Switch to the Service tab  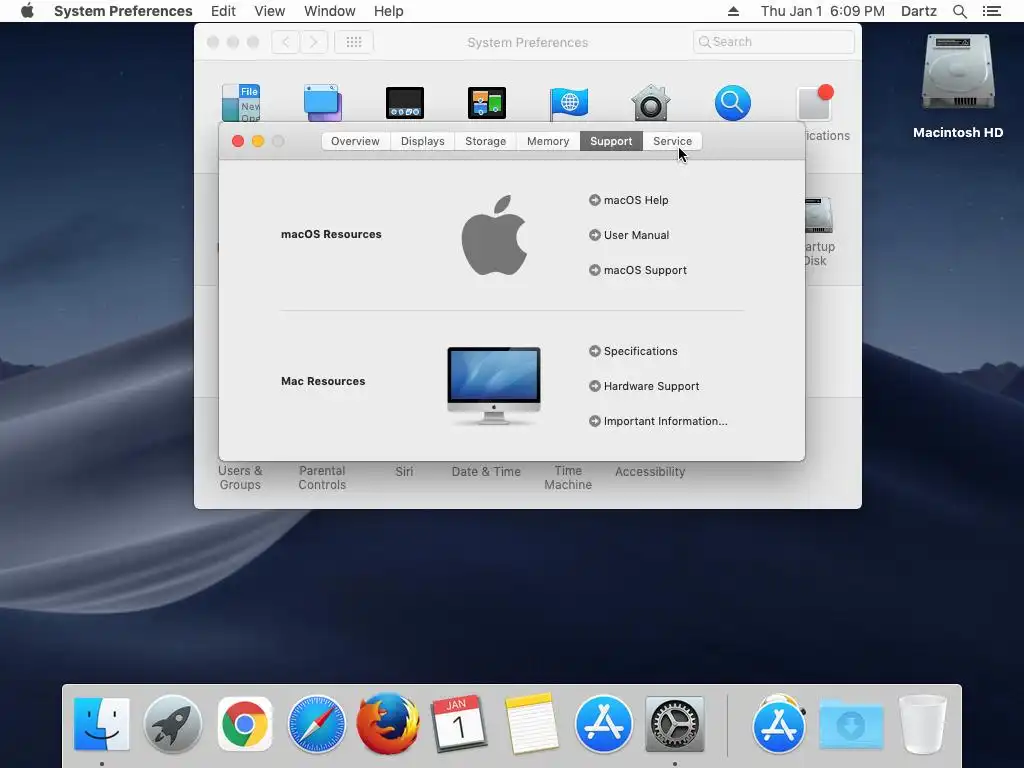(672, 141)
